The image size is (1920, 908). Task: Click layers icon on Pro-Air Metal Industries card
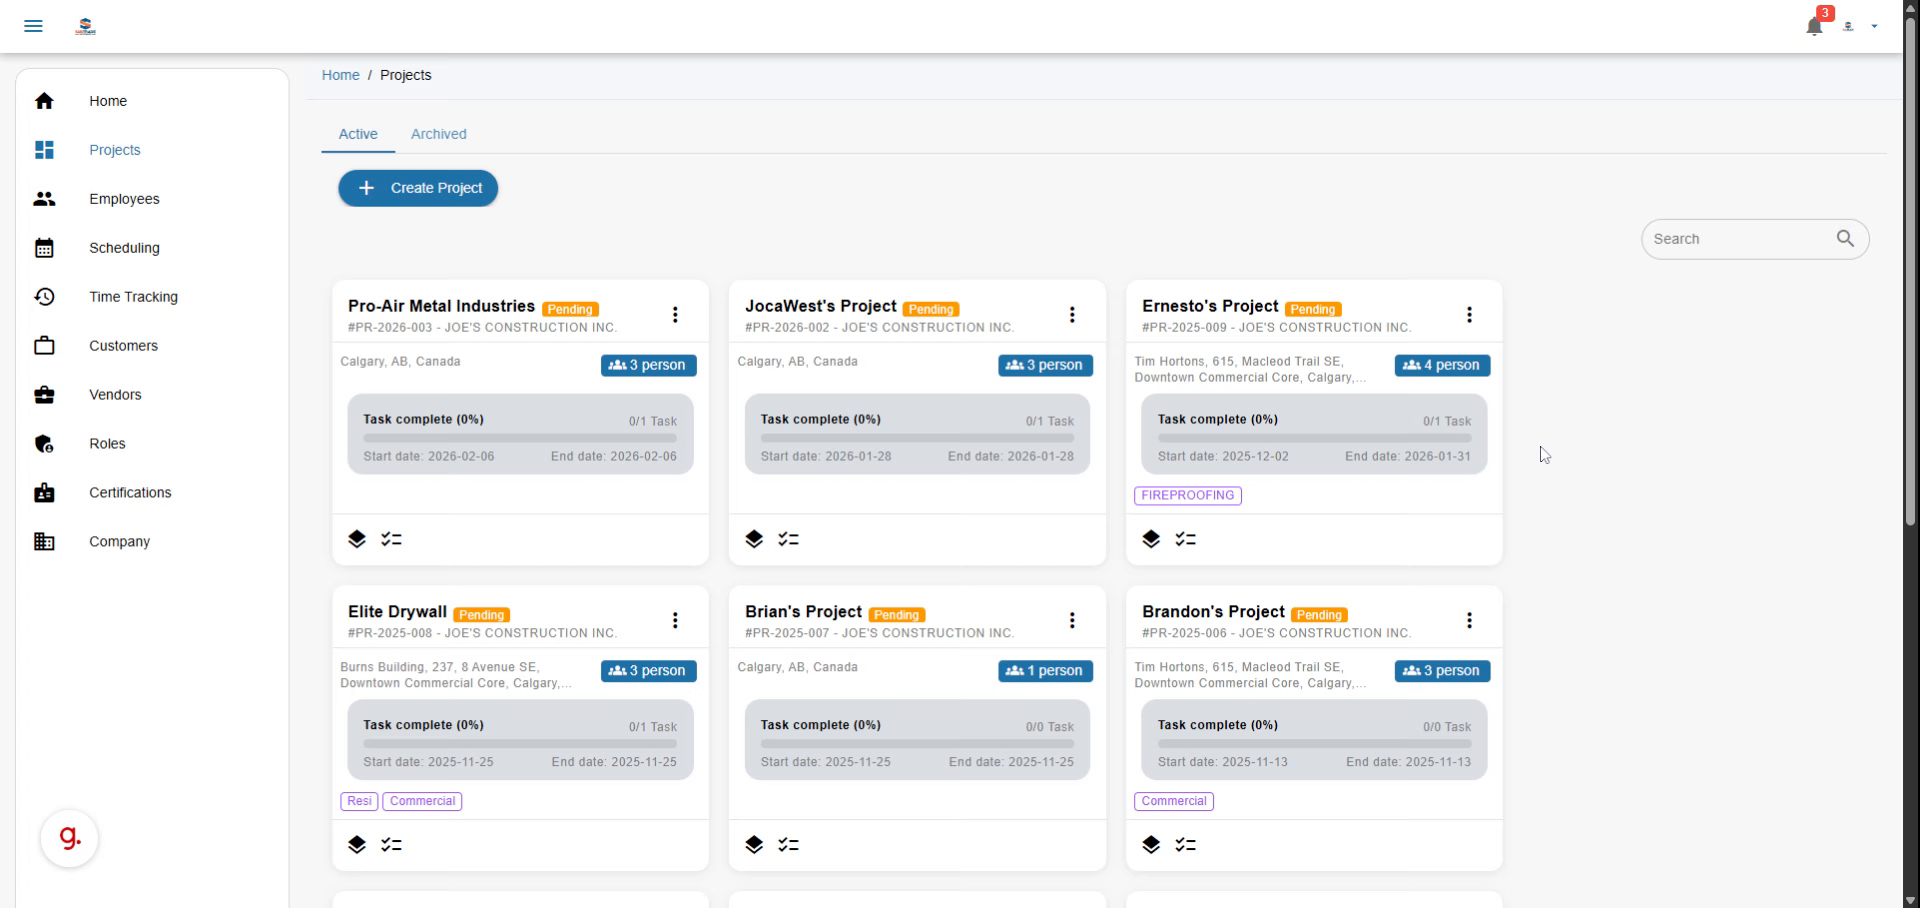point(357,539)
